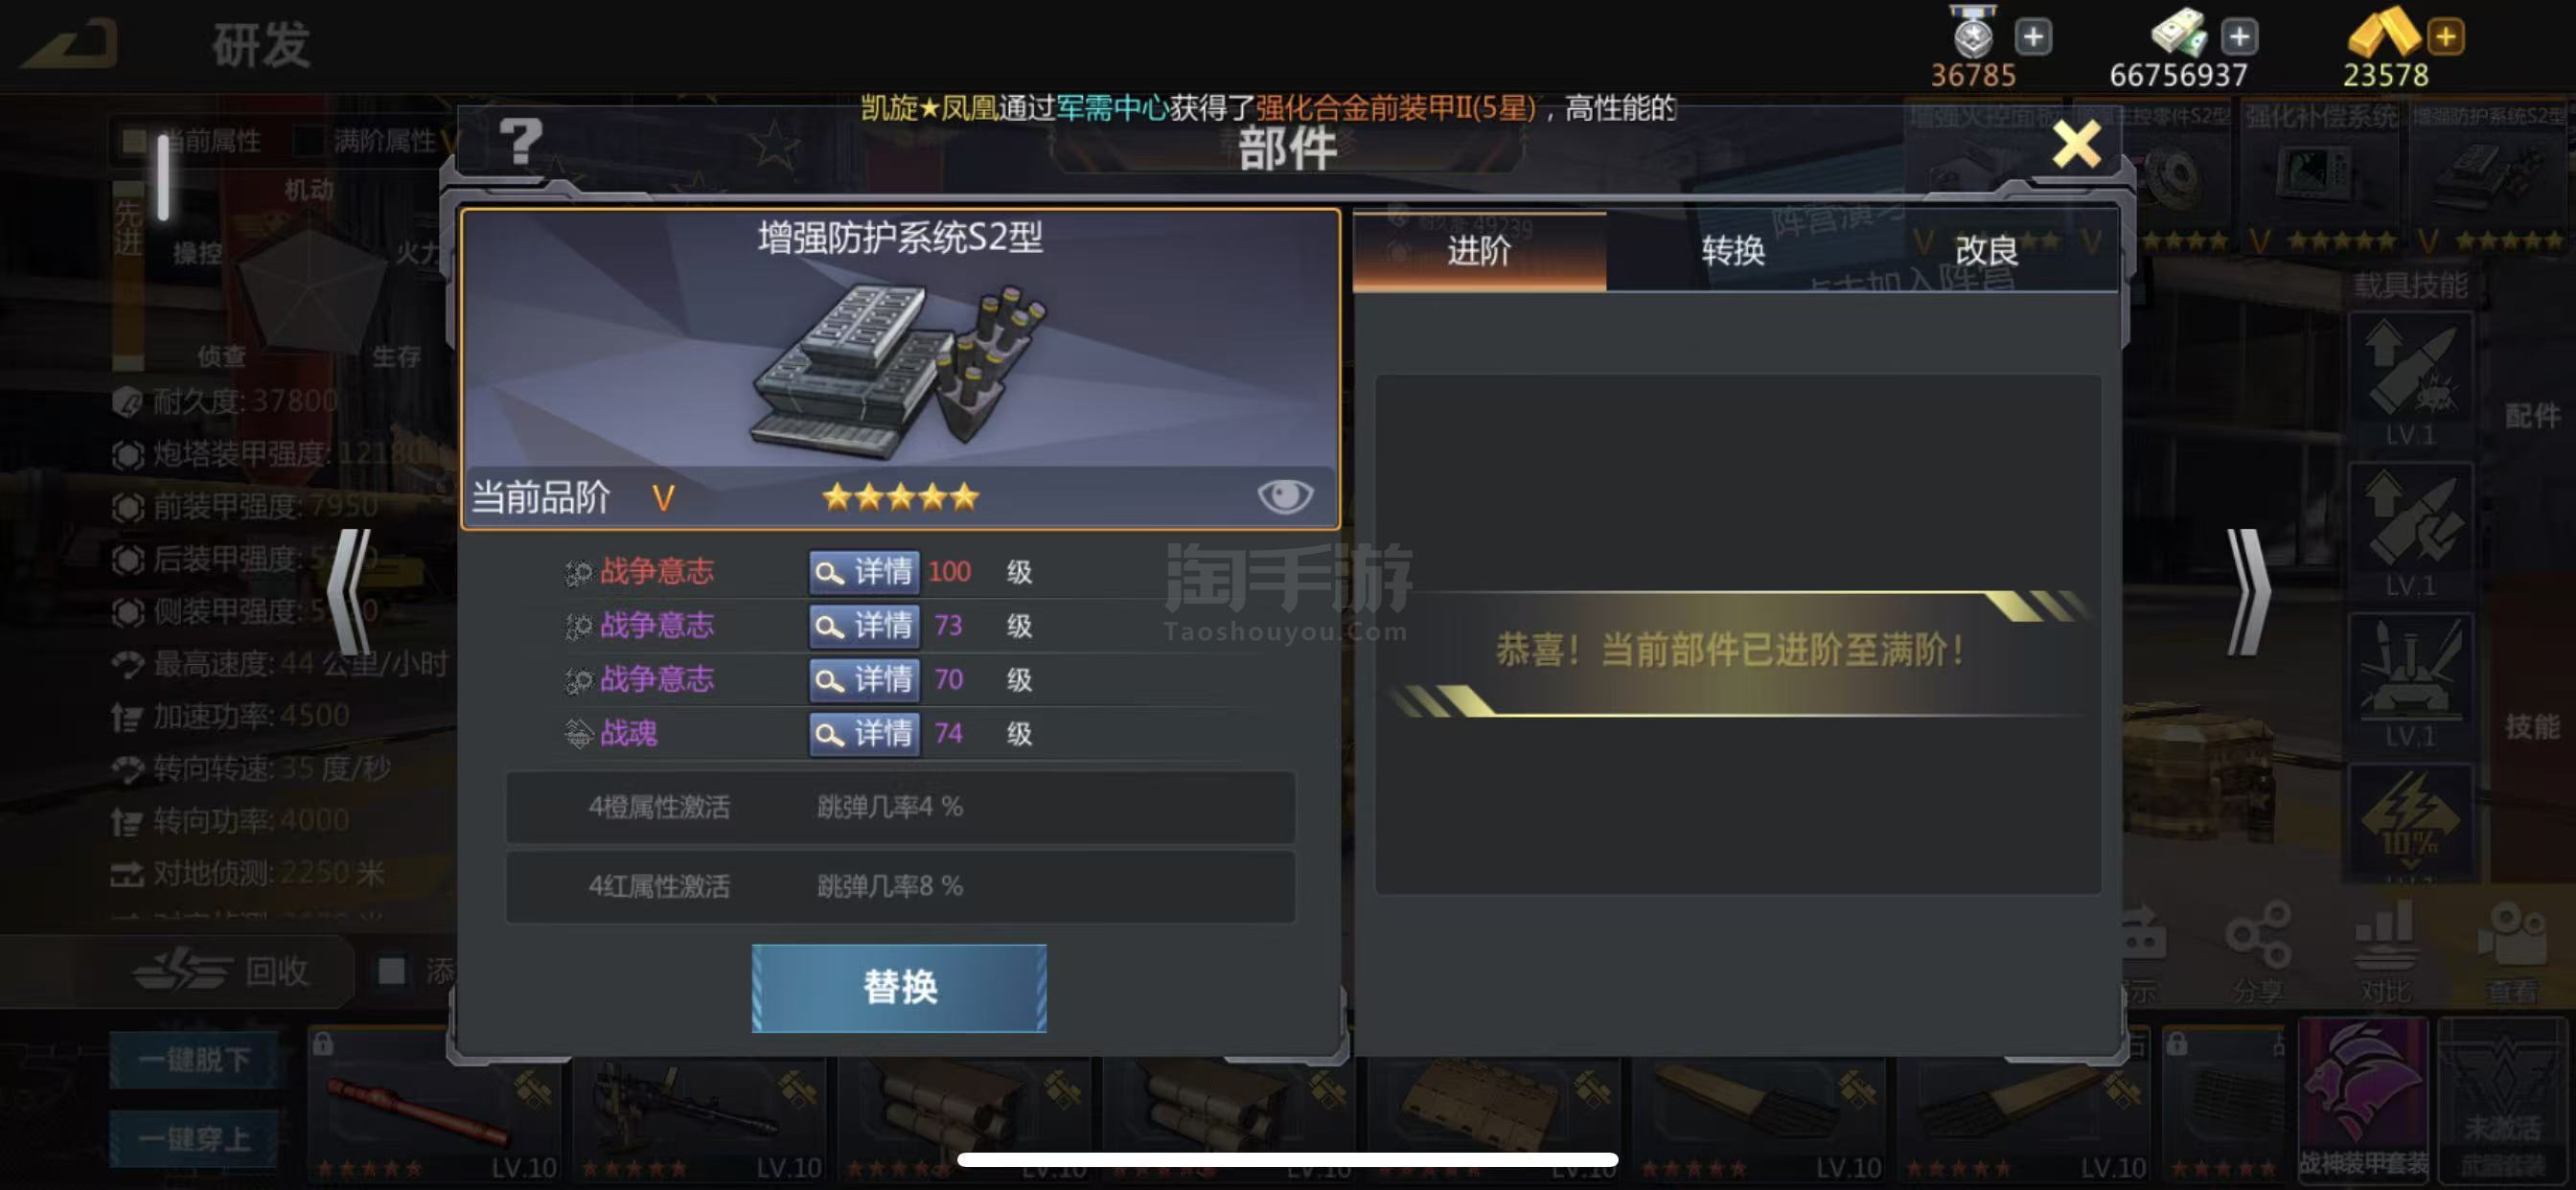Switch to the 改良 tab
Viewport: 2576px width, 1190px height.
pyautogui.click(x=1987, y=251)
